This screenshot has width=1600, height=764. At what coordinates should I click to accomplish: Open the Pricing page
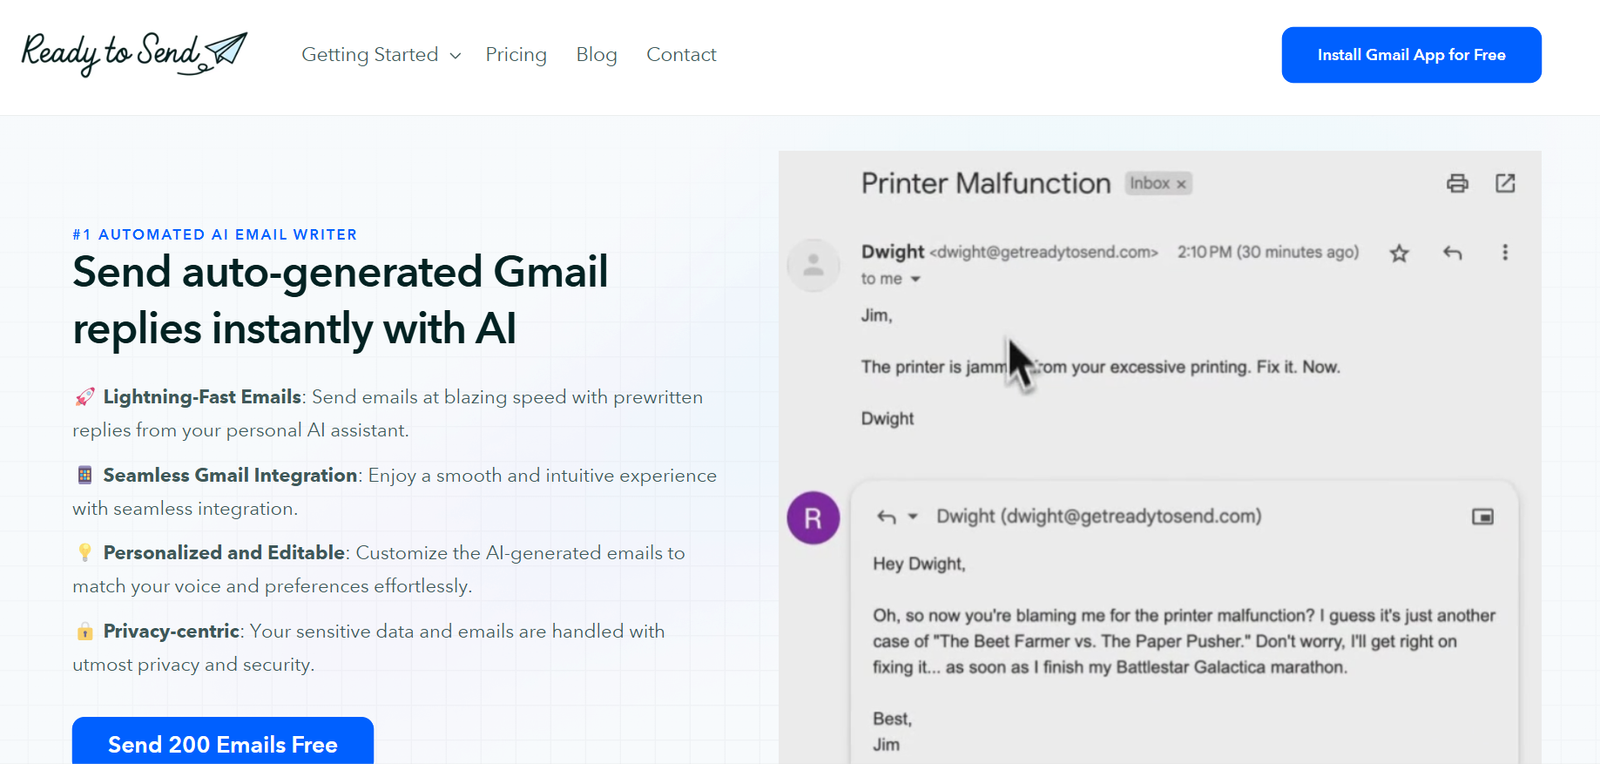[x=516, y=55]
